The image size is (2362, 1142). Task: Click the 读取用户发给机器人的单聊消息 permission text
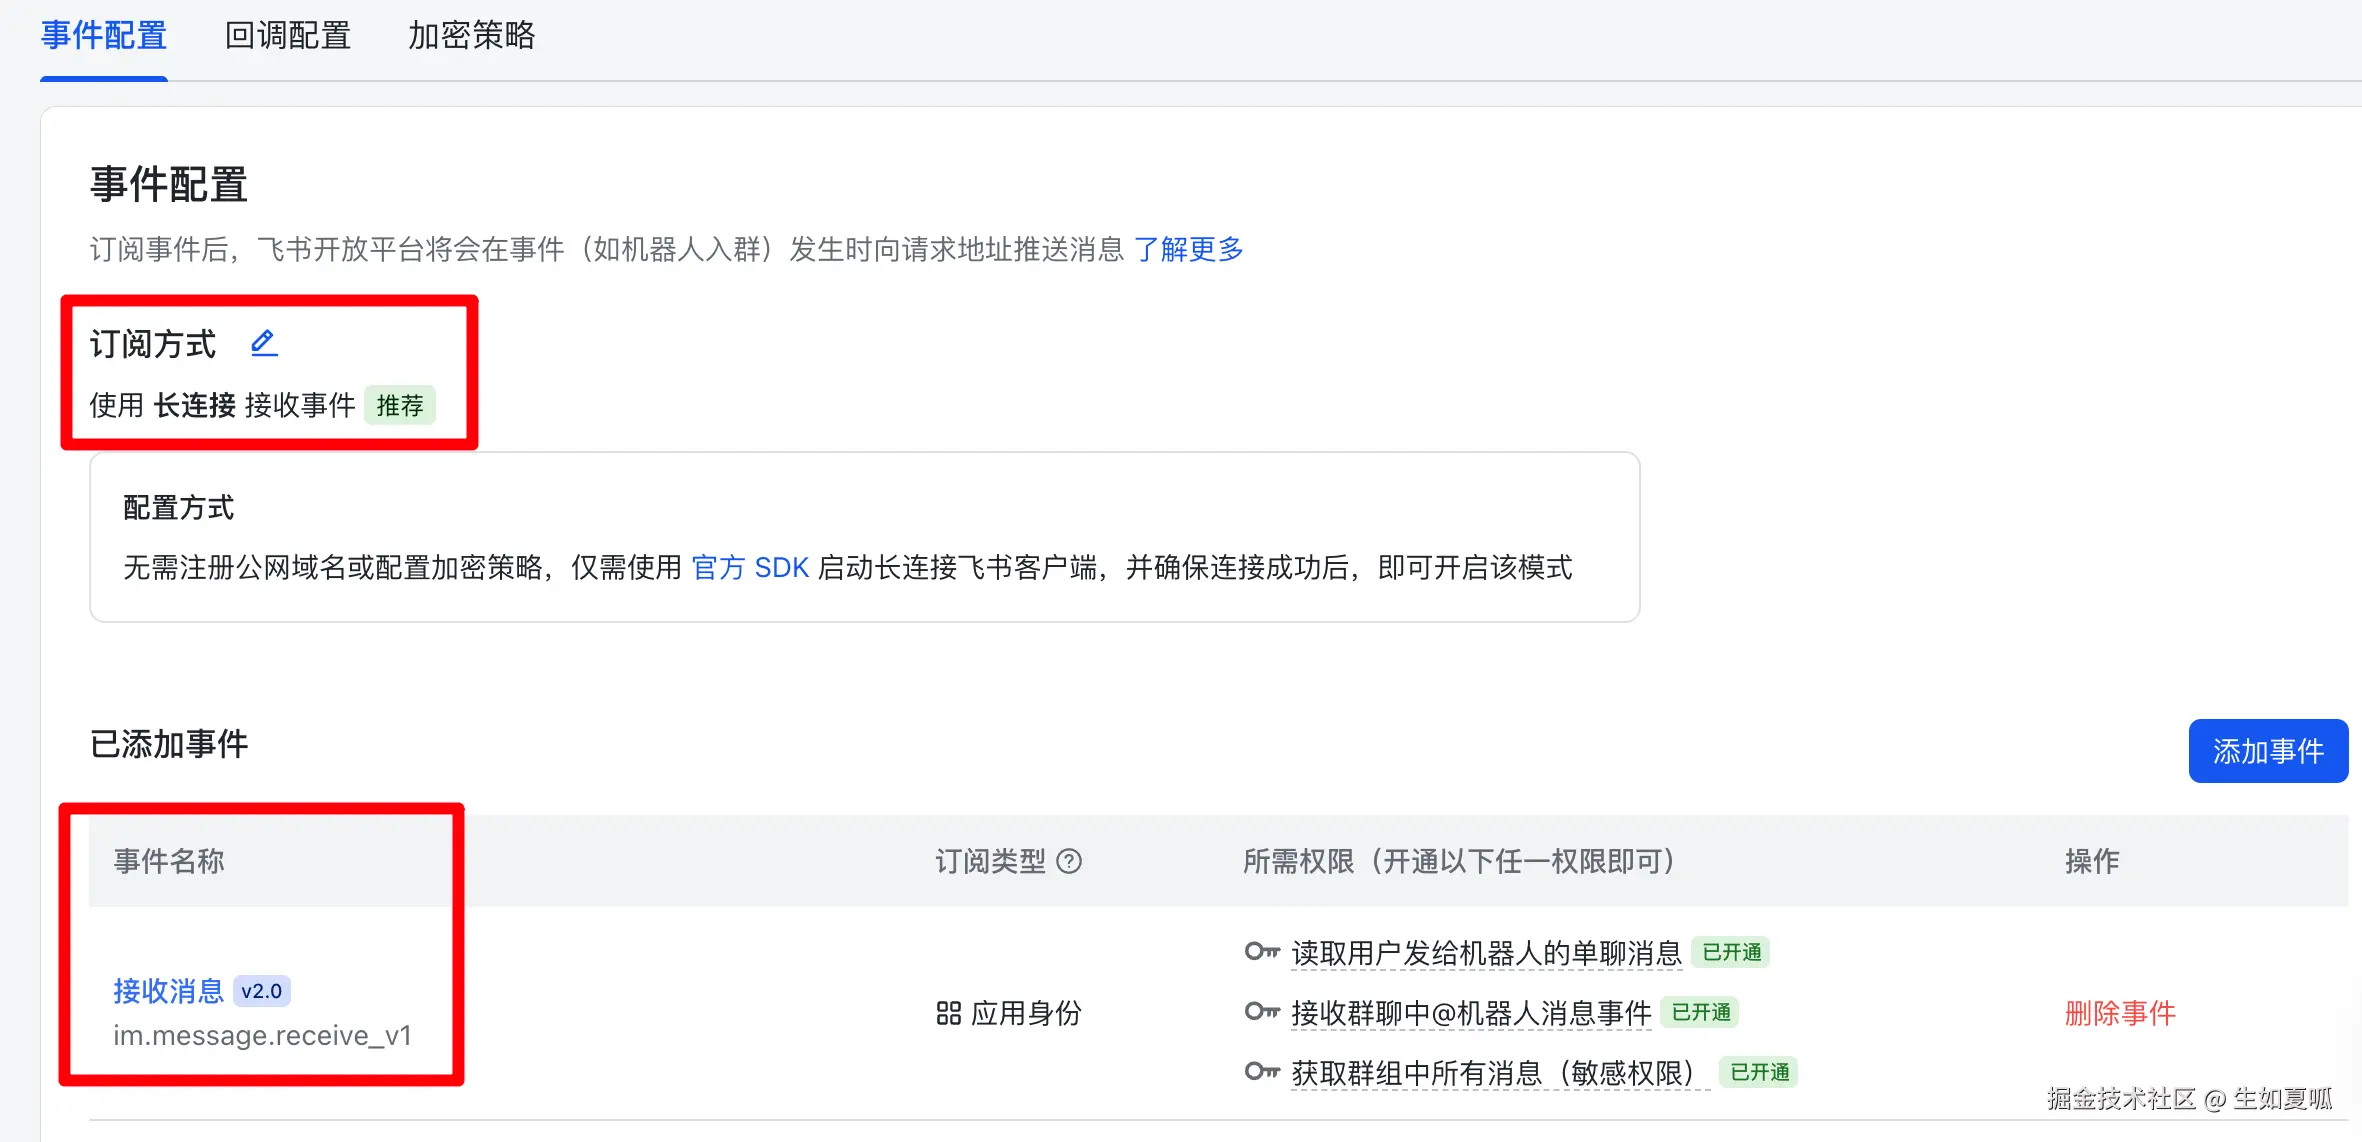tap(1486, 953)
